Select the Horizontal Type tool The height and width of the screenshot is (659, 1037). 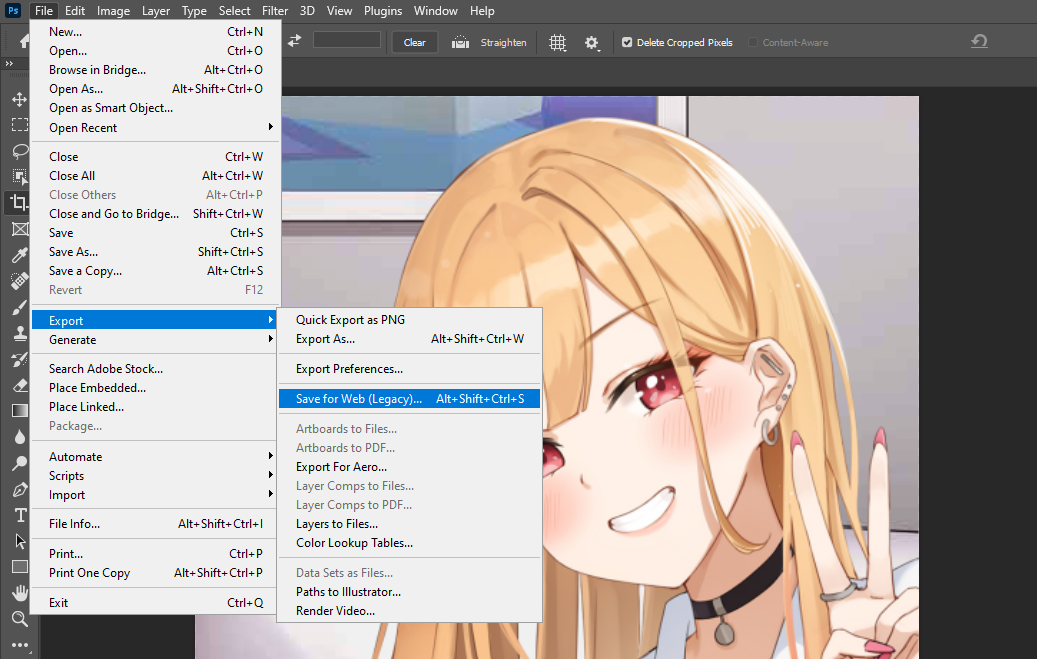tap(21, 515)
